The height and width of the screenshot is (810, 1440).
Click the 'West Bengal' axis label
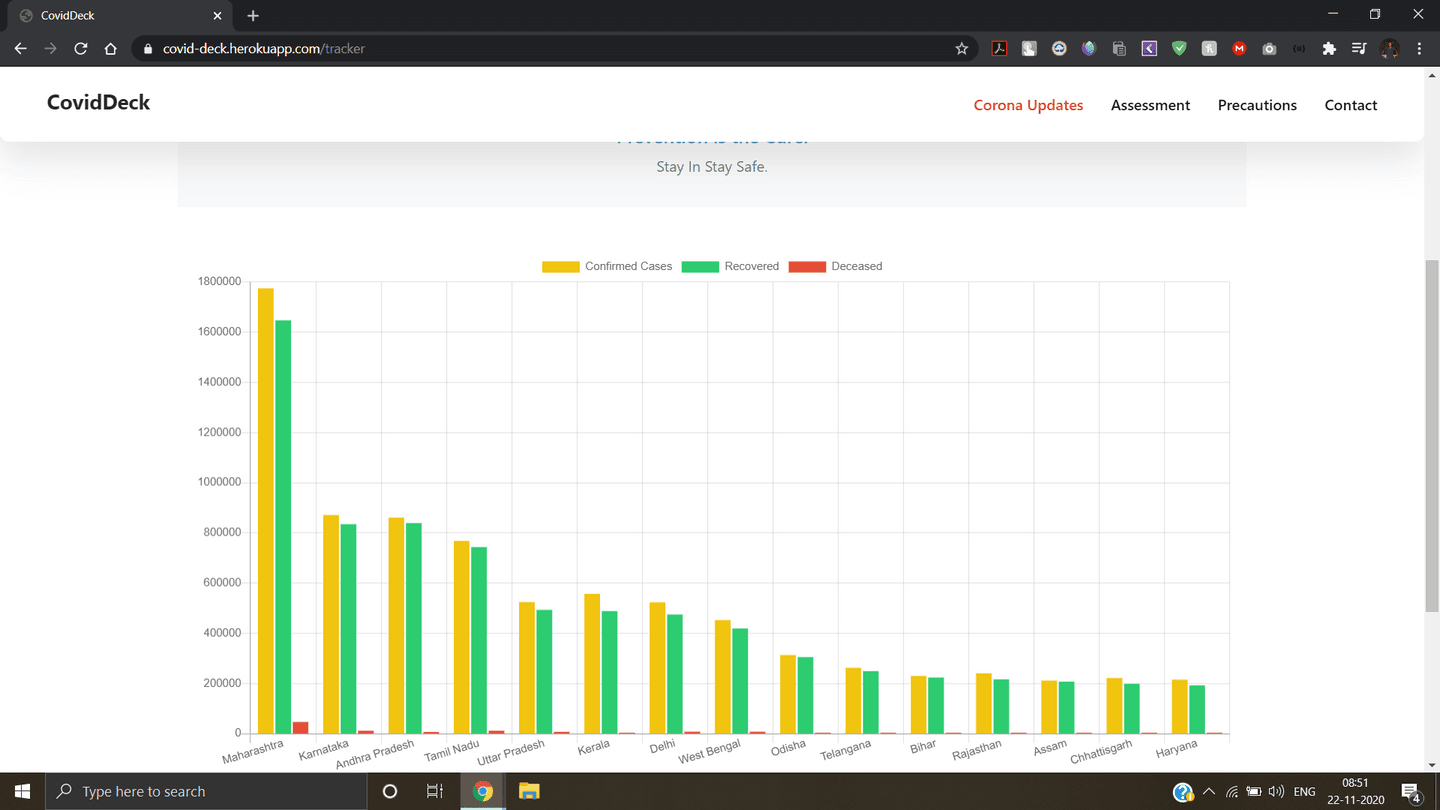tap(710, 752)
